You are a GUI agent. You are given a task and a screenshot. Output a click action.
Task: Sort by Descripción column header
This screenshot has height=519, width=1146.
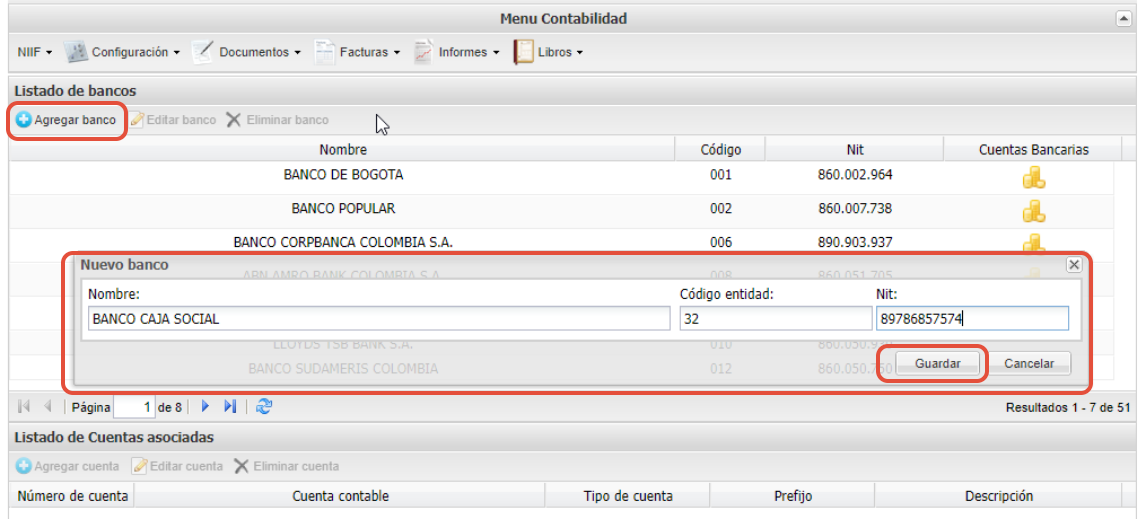(x=999, y=496)
